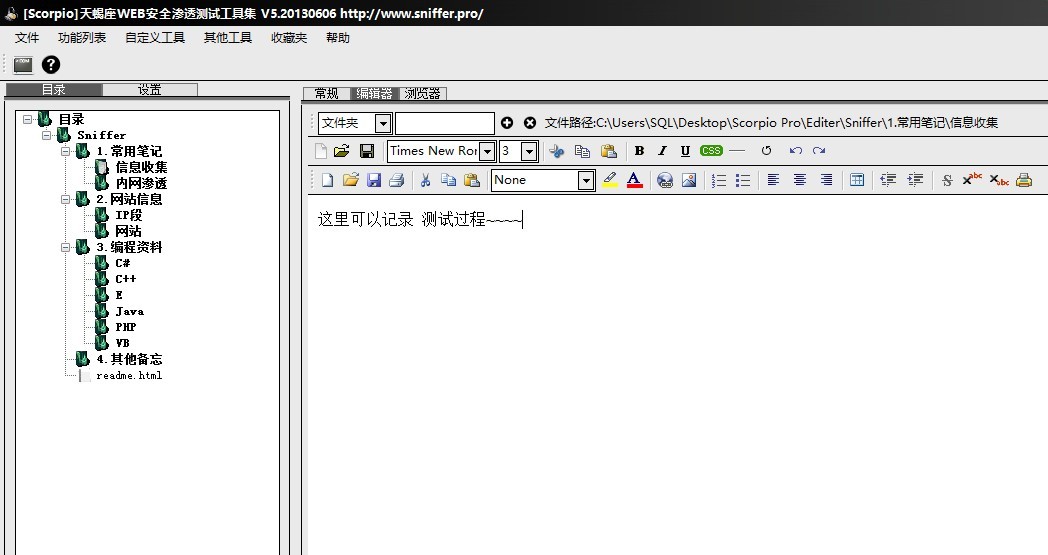Switch to the 设置 tab
The width and height of the screenshot is (1048, 555).
(x=150, y=90)
